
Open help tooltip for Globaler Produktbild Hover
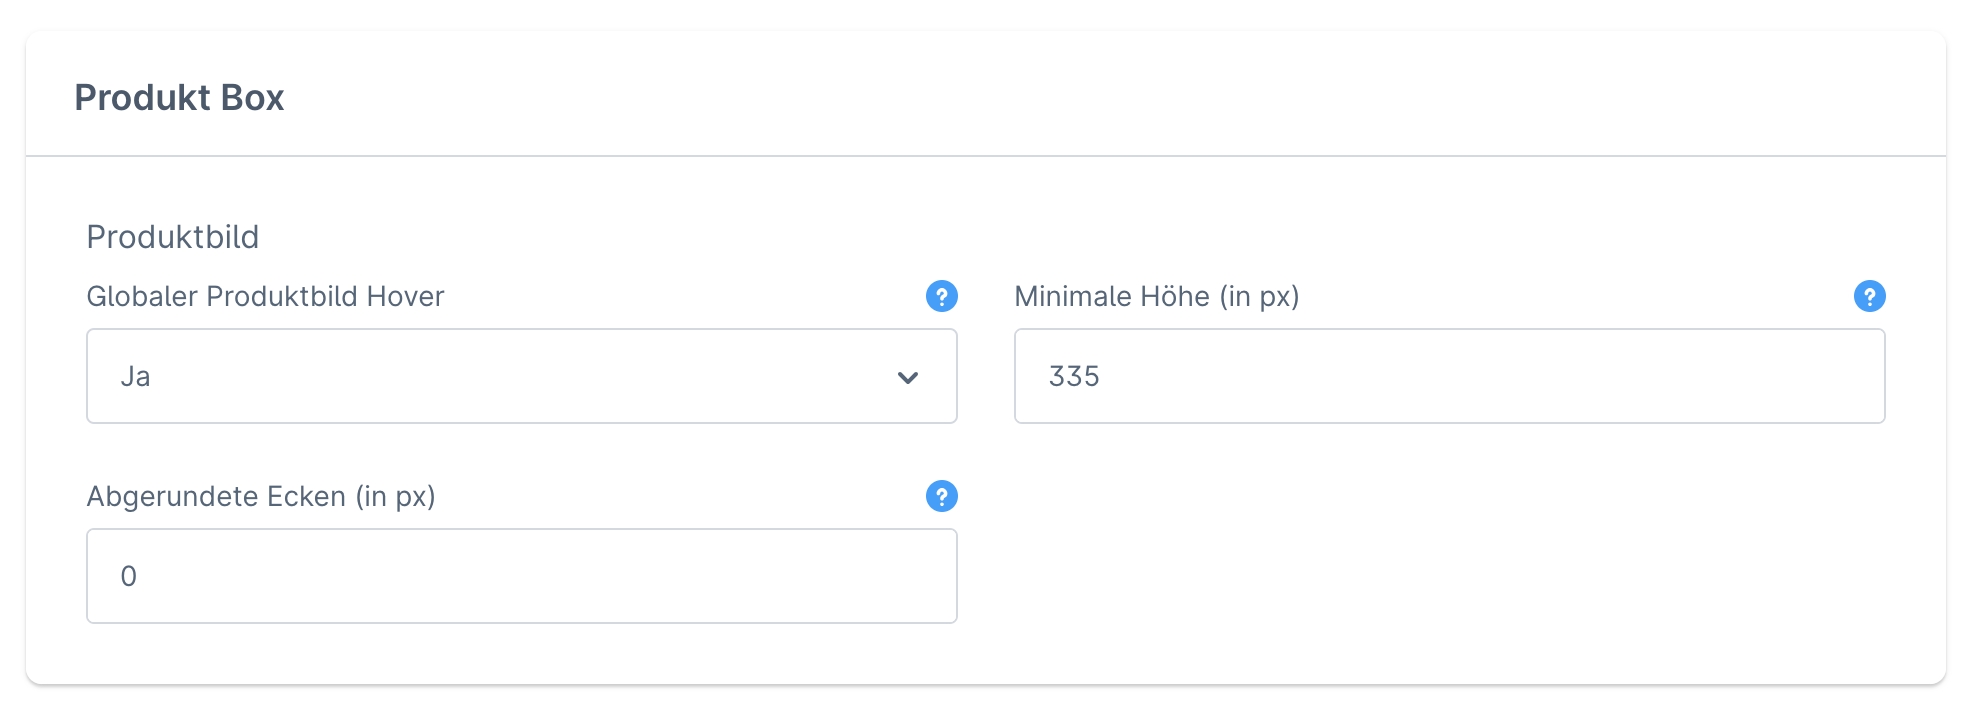941,296
